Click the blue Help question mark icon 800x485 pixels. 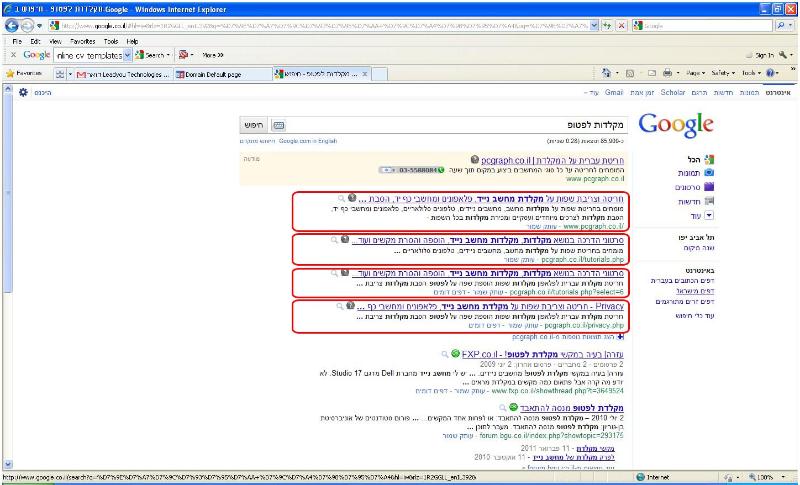(770, 73)
